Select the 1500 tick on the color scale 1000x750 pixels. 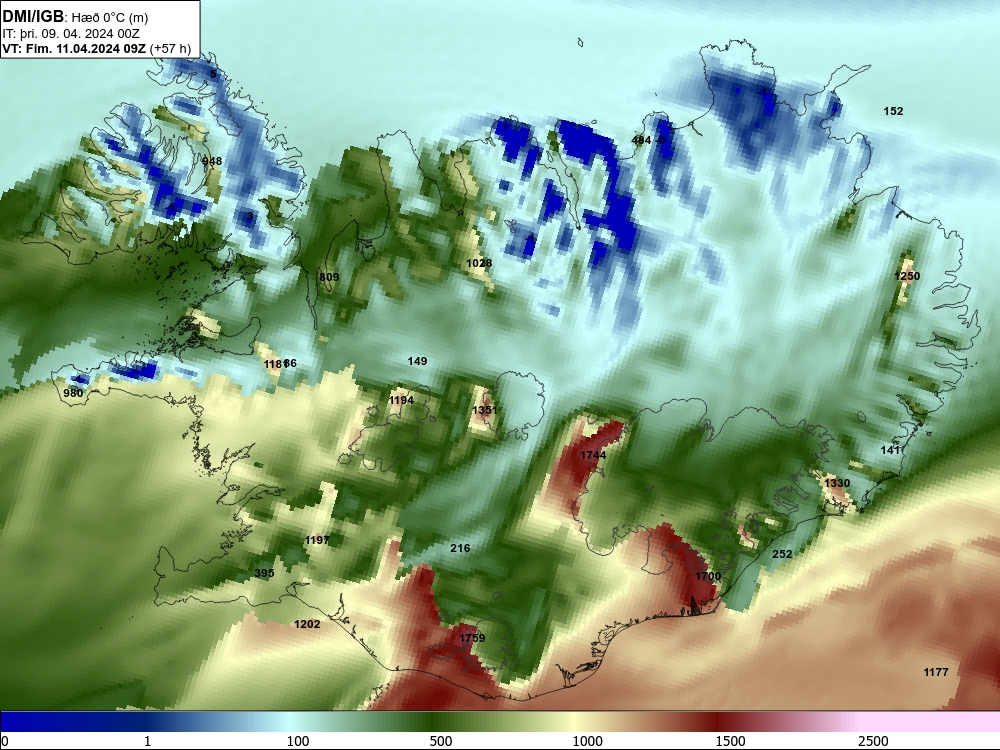[730, 741]
